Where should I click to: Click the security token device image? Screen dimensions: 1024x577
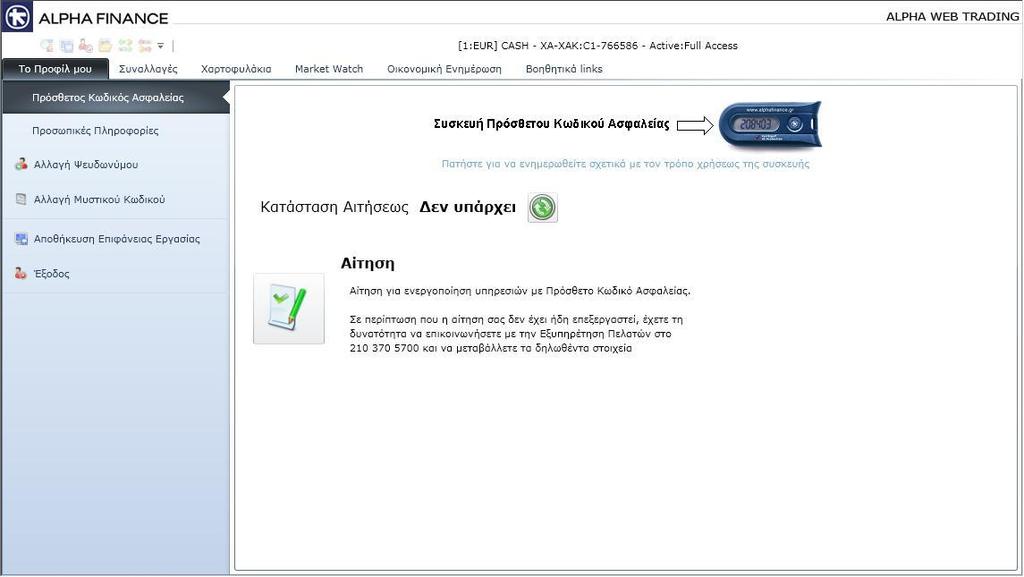769,124
